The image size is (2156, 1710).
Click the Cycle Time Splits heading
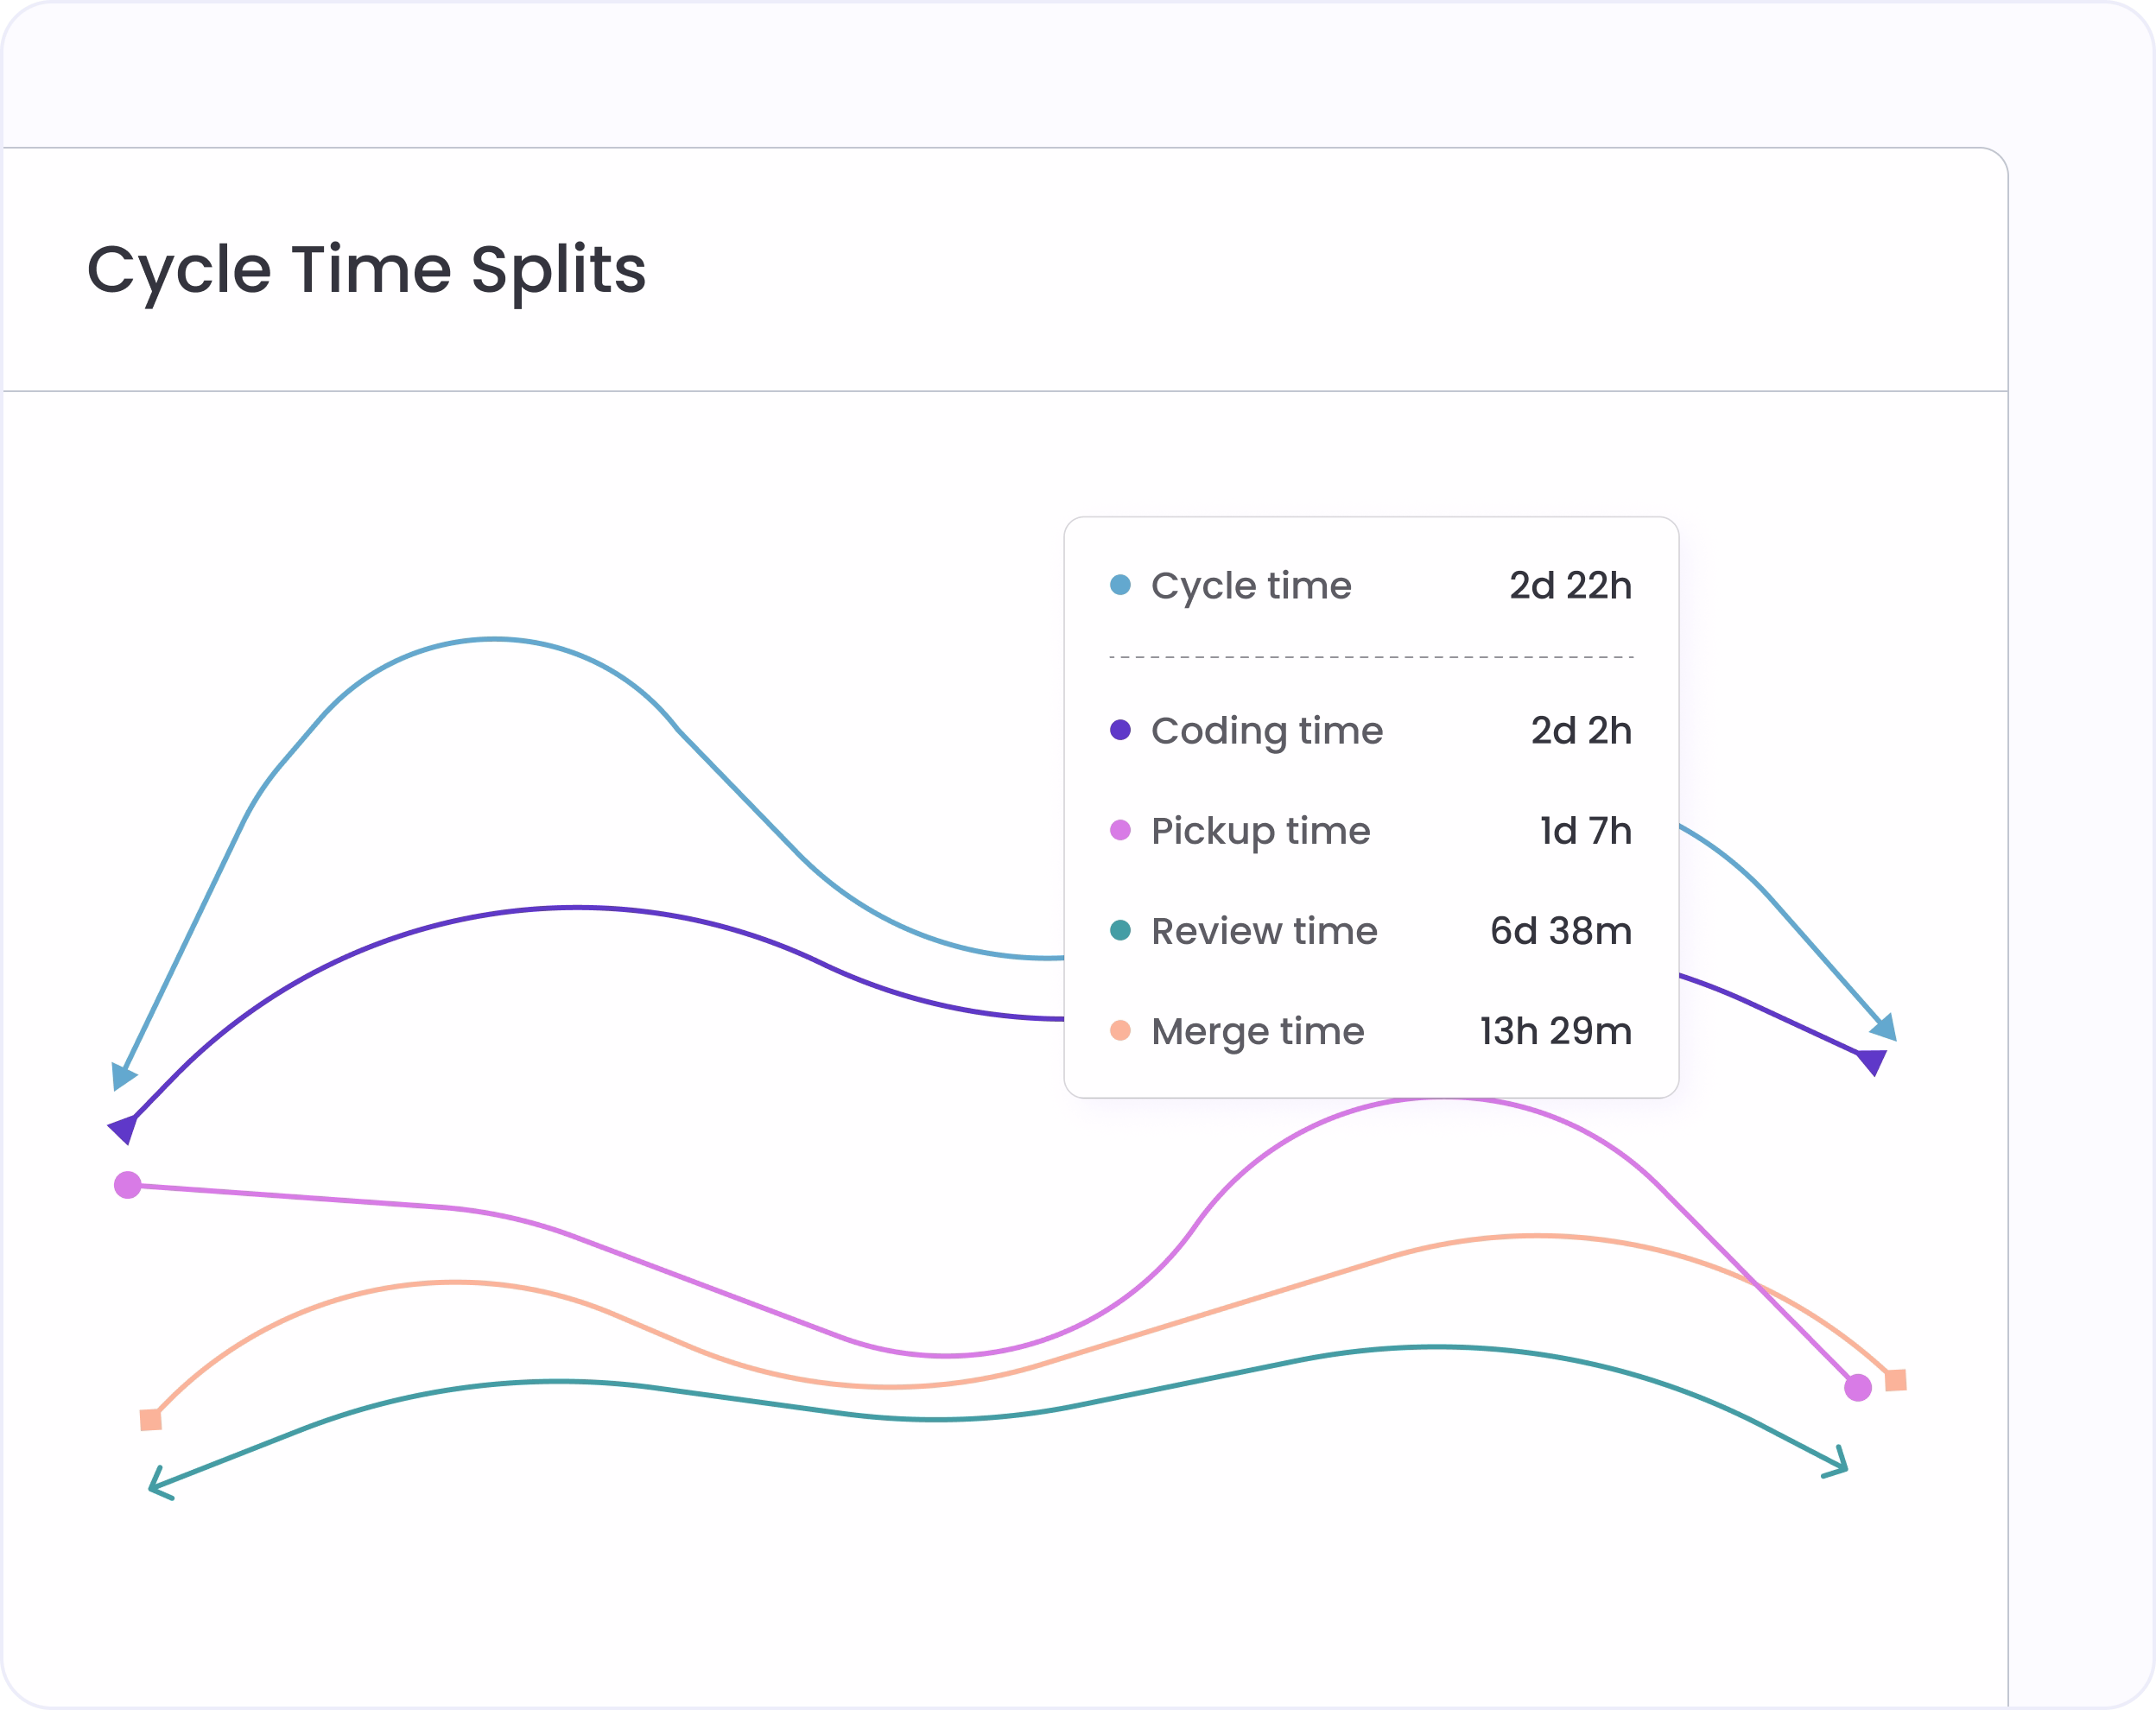(366, 271)
